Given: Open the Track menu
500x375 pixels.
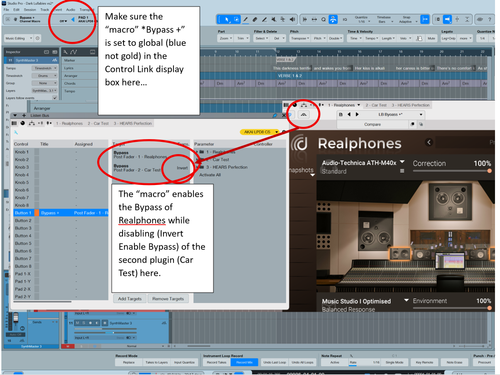Looking at the screenshot, I should [45, 10].
